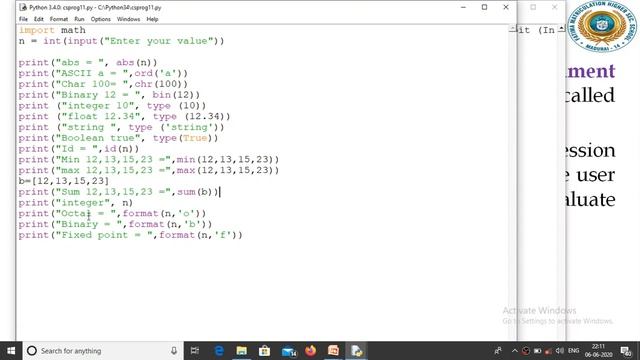Click the search box microphone icon

click(174, 351)
